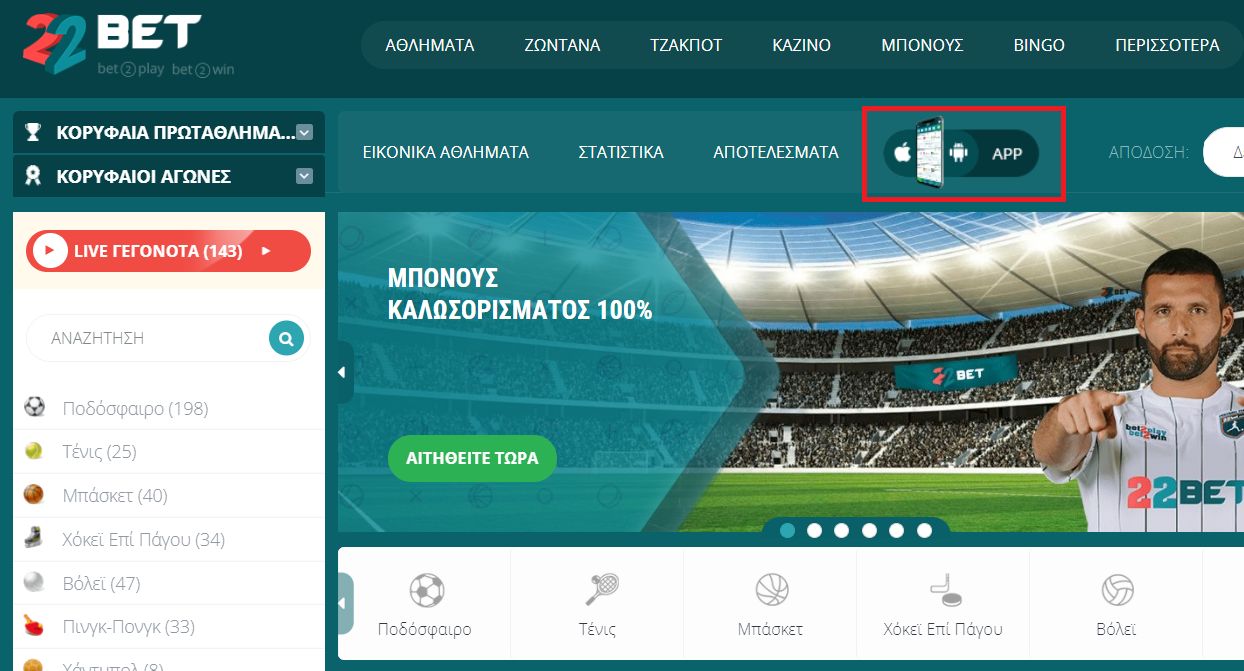Open the ΖΩΝΤΑΝΑ menu item
This screenshot has width=1244, height=671.
[x=562, y=45]
